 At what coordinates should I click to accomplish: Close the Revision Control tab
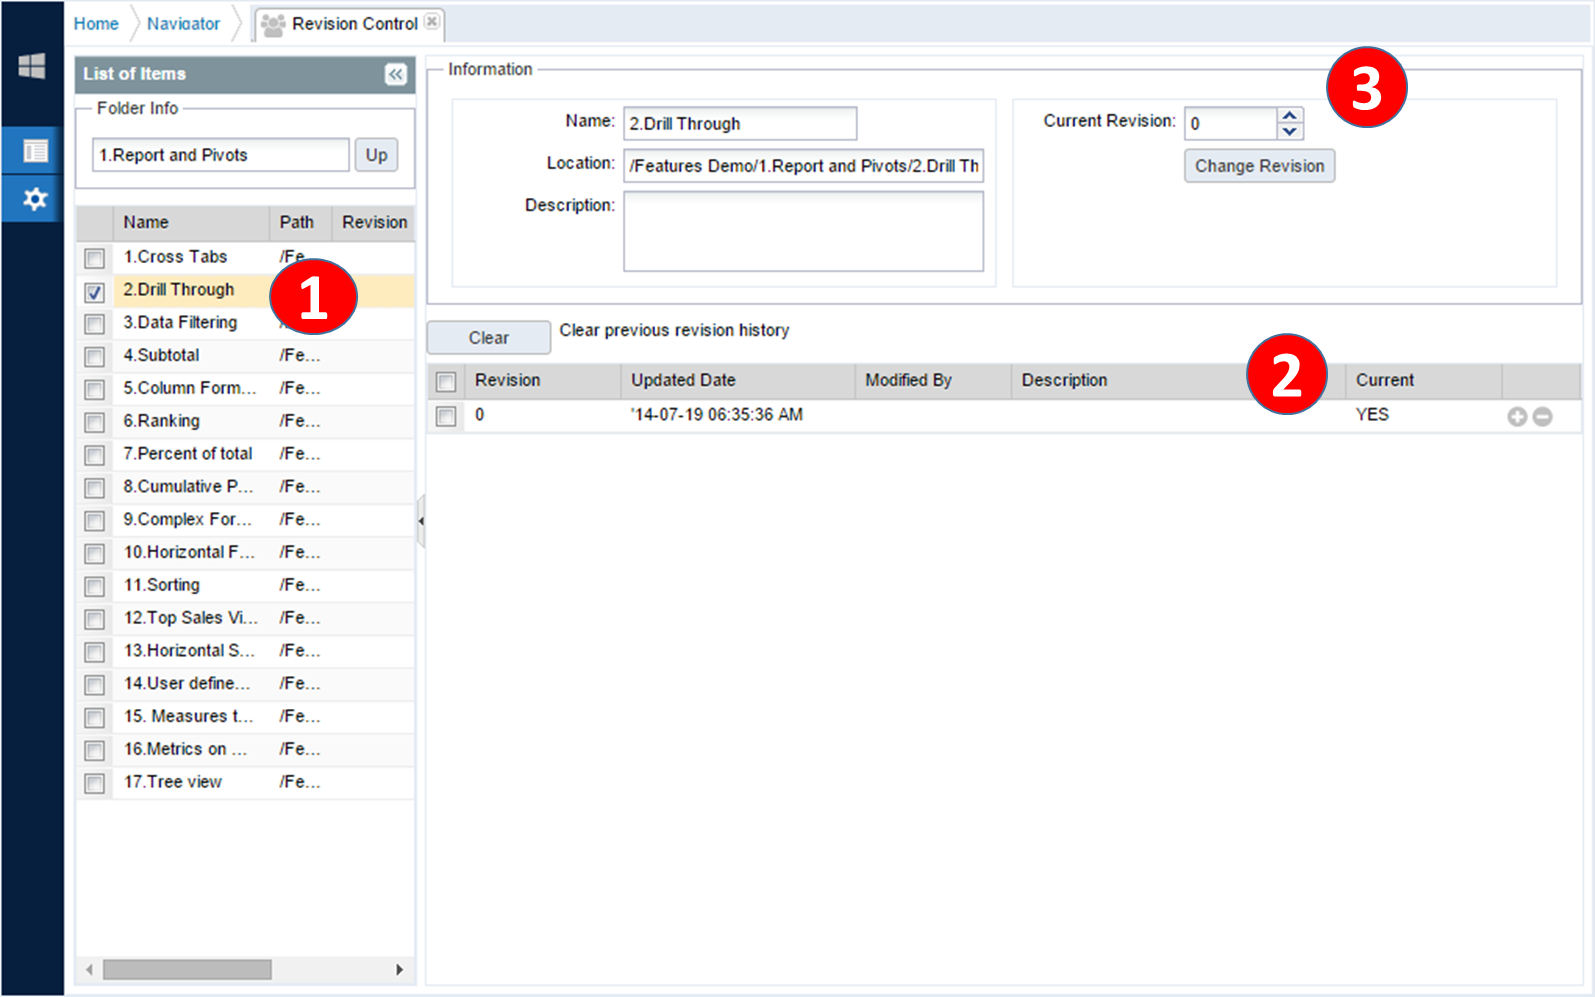[432, 22]
